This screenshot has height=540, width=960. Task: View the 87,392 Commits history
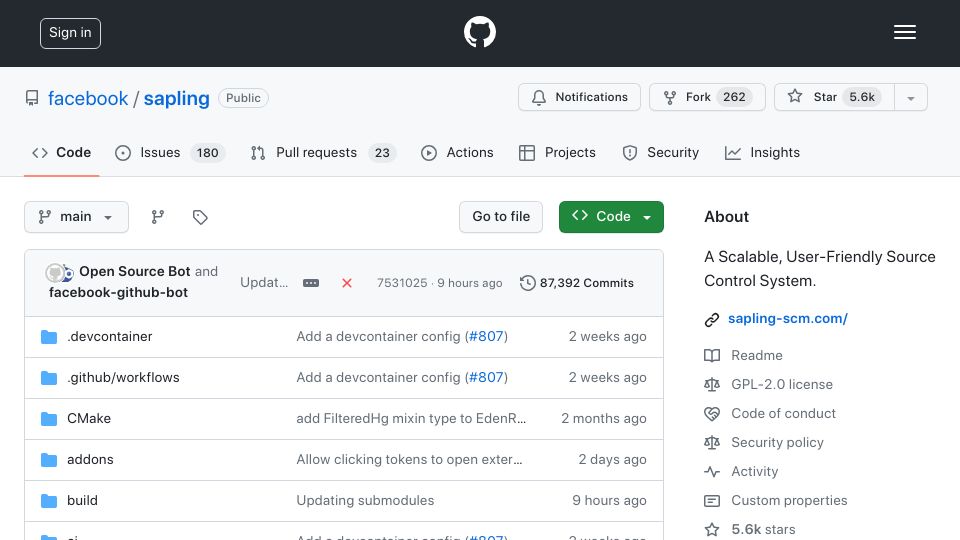(x=577, y=283)
